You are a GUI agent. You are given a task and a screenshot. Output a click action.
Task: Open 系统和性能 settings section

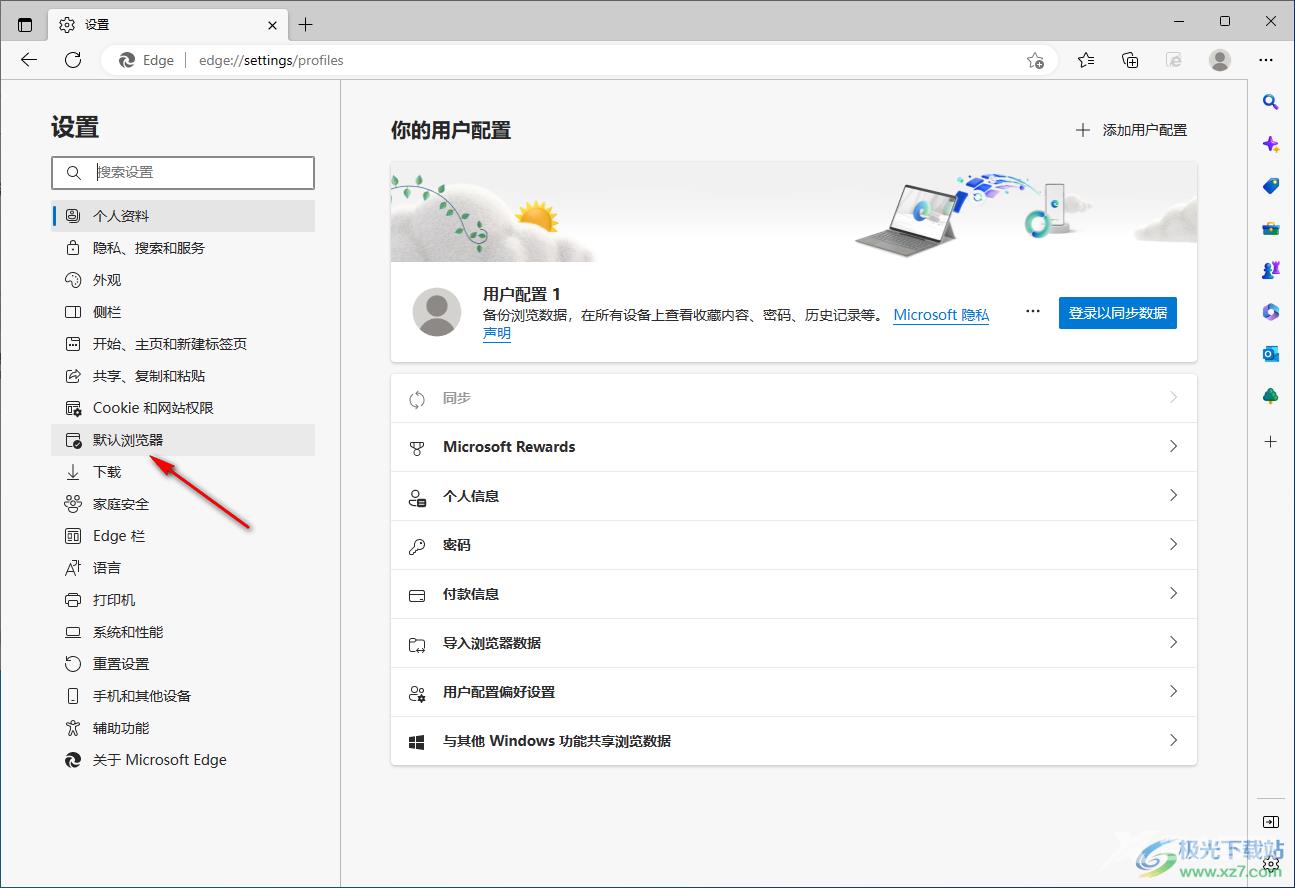coord(183,632)
